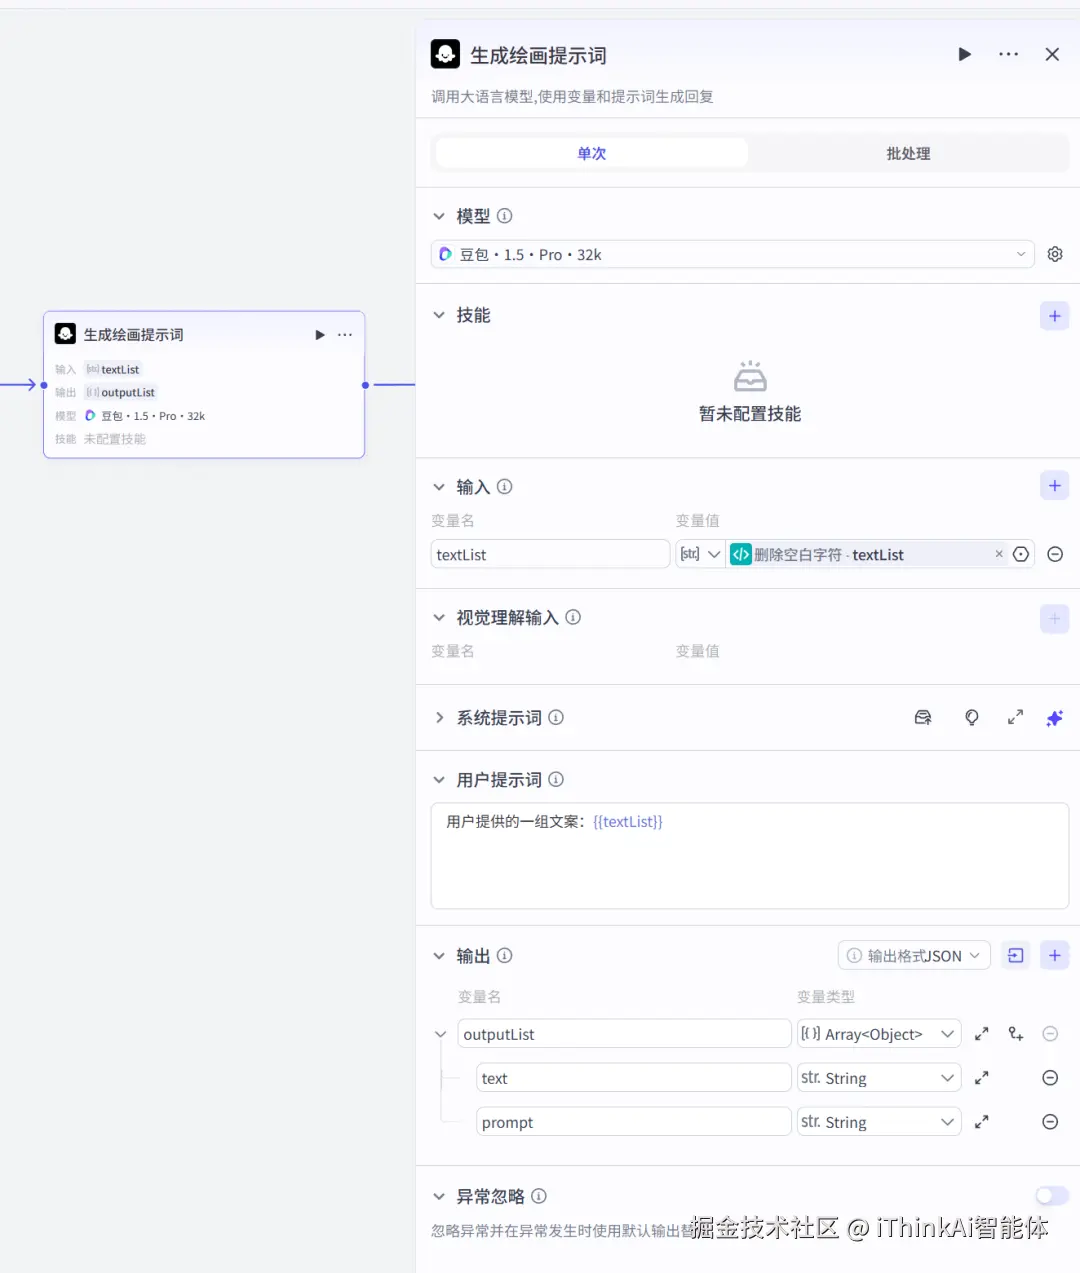Select the 生成绘画提示词 node title on canvas

[x=133, y=335]
